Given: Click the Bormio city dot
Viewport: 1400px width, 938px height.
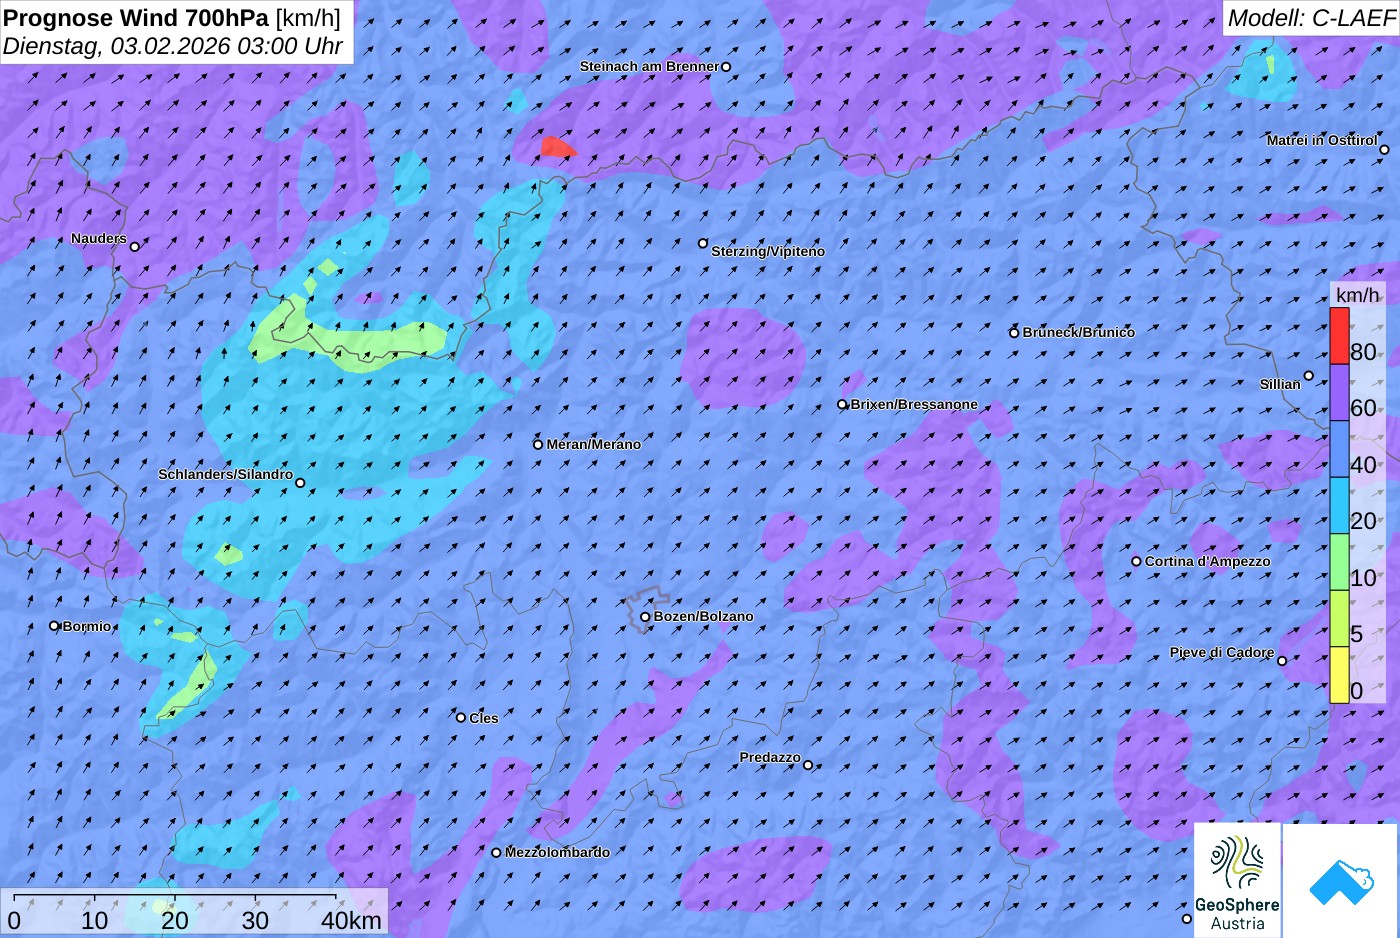Looking at the screenshot, I should coord(55,626).
